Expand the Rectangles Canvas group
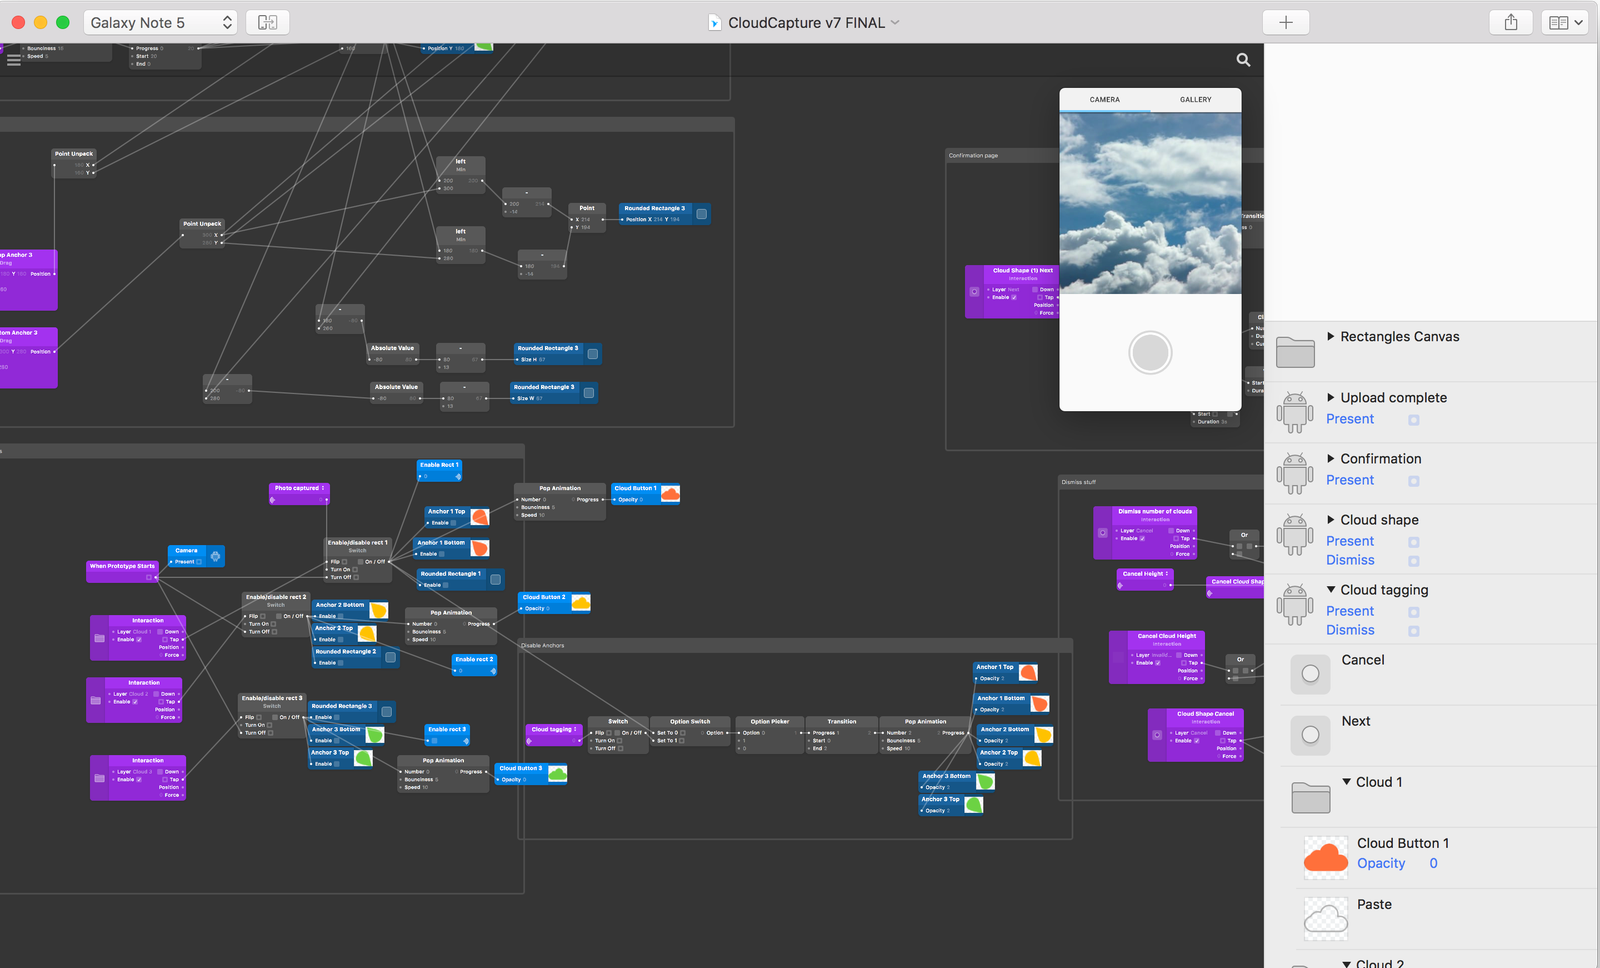Image resolution: width=1600 pixels, height=968 pixels. point(1330,337)
